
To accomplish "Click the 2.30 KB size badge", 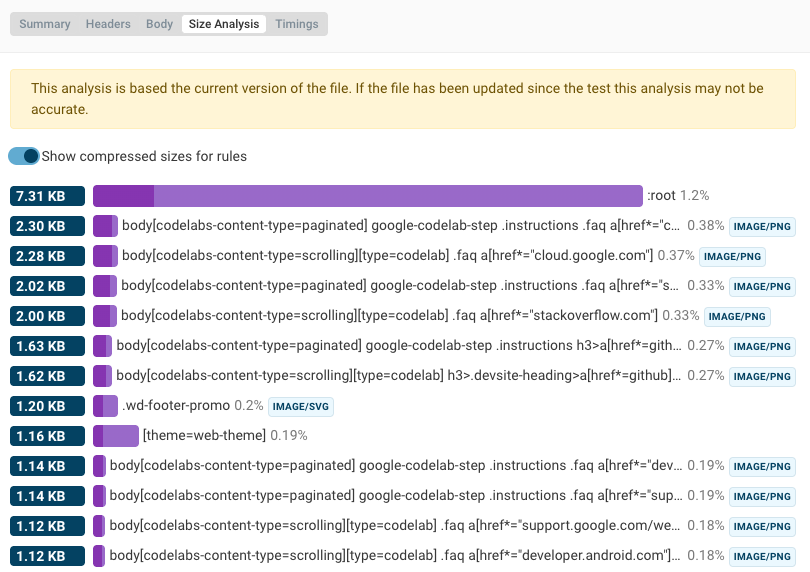I will [x=47, y=226].
